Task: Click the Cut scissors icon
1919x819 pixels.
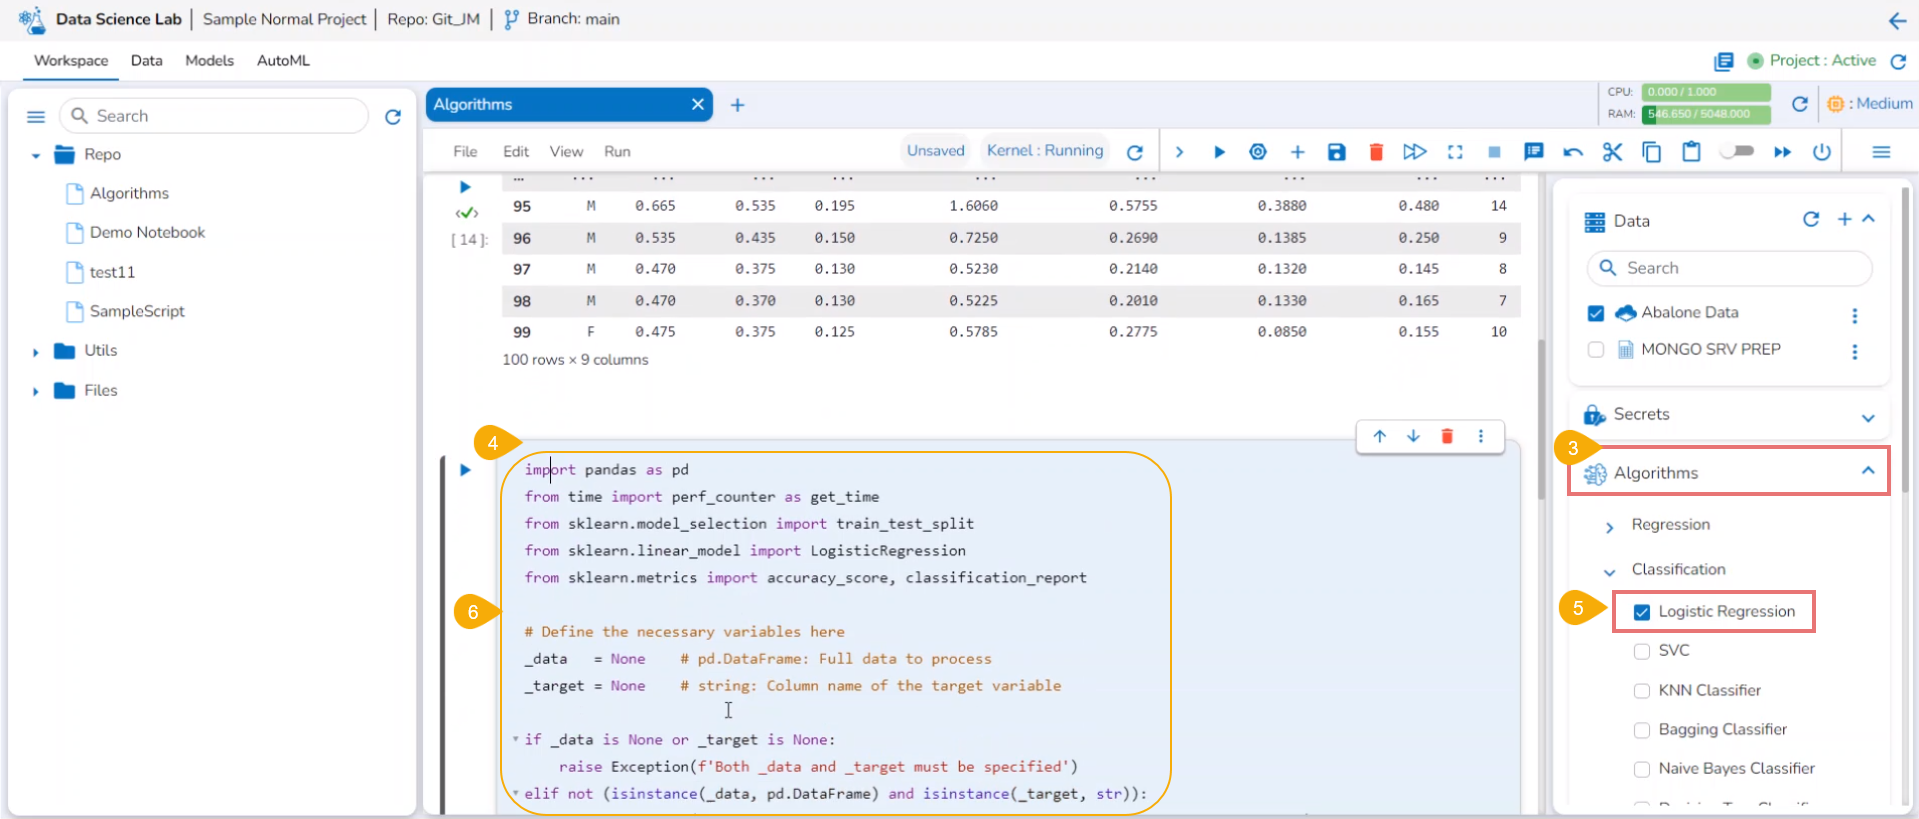Action: pos(1612,152)
